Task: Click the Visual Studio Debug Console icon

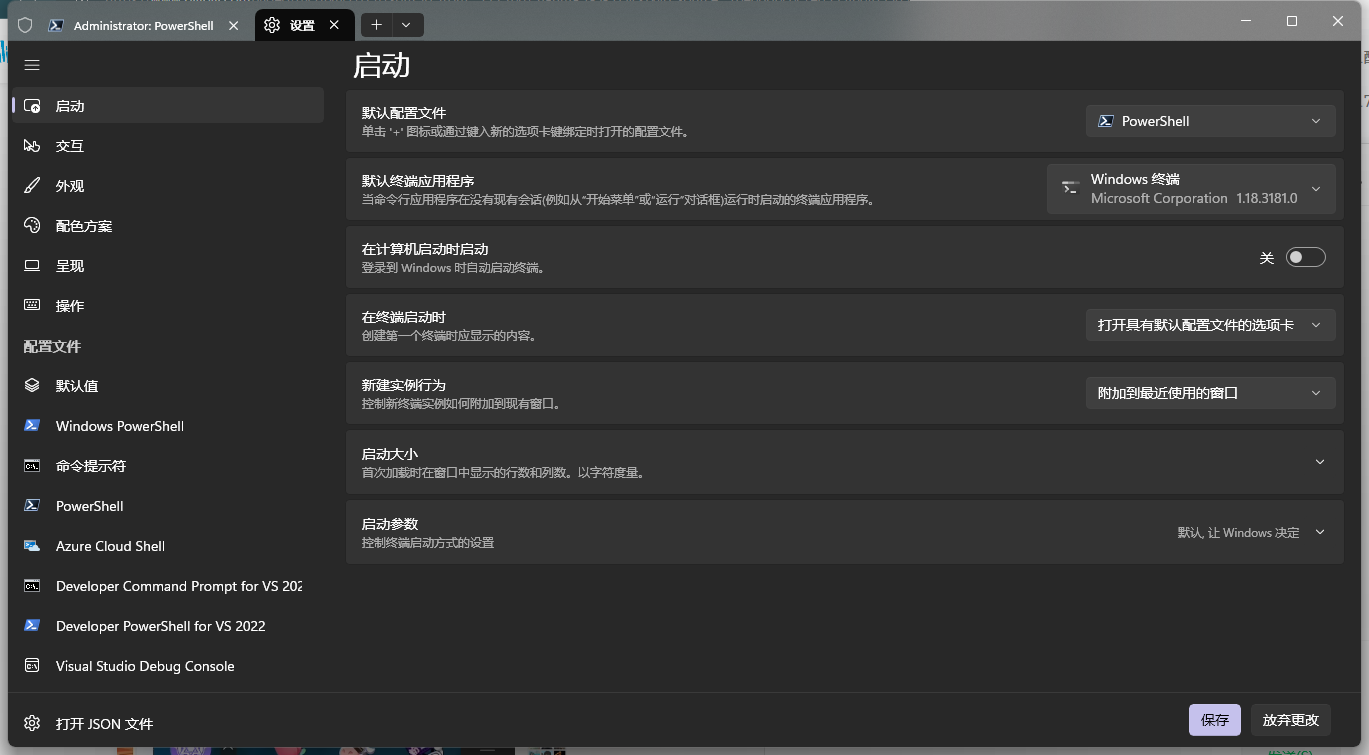Action: (32, 666)
